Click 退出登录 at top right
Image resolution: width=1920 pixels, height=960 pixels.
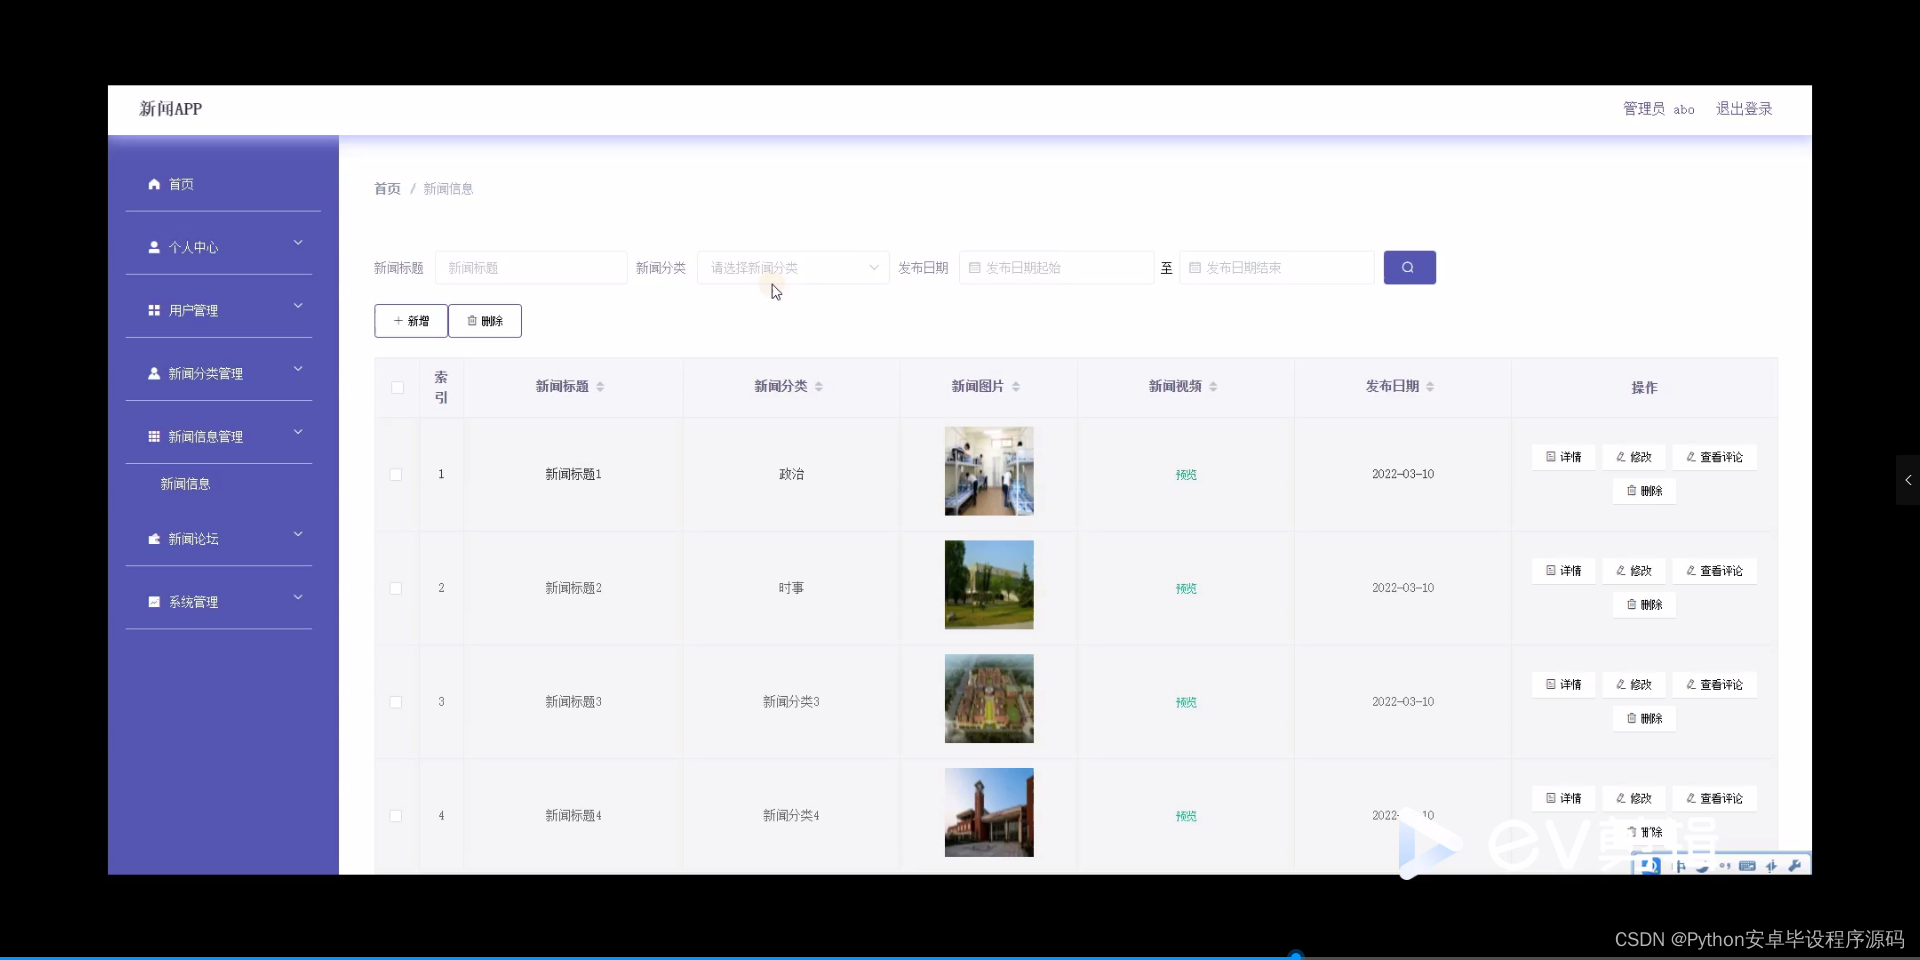pyautogui.click(x=1744, y=109)
